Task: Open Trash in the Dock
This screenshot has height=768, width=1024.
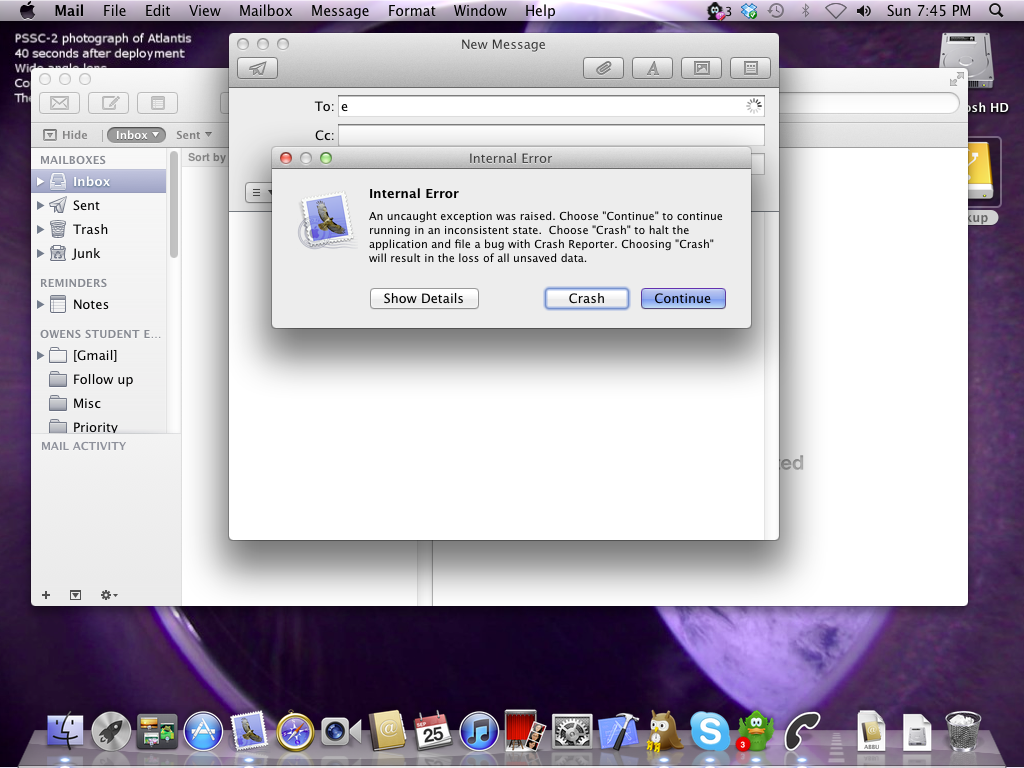Action: [963, 731]
